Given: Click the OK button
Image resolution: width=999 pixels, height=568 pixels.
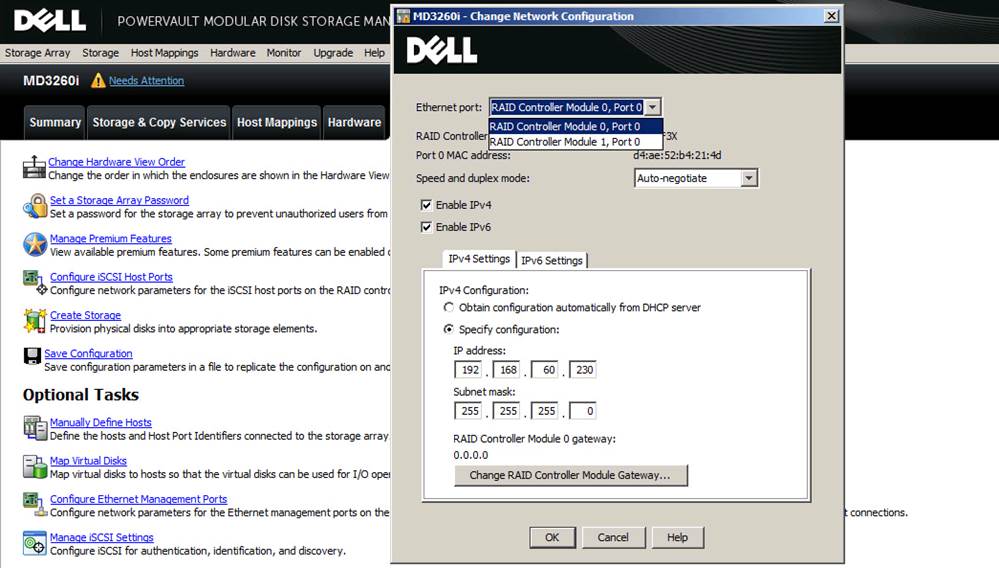Looking at the screenshot, I should (x=552, y=537).
